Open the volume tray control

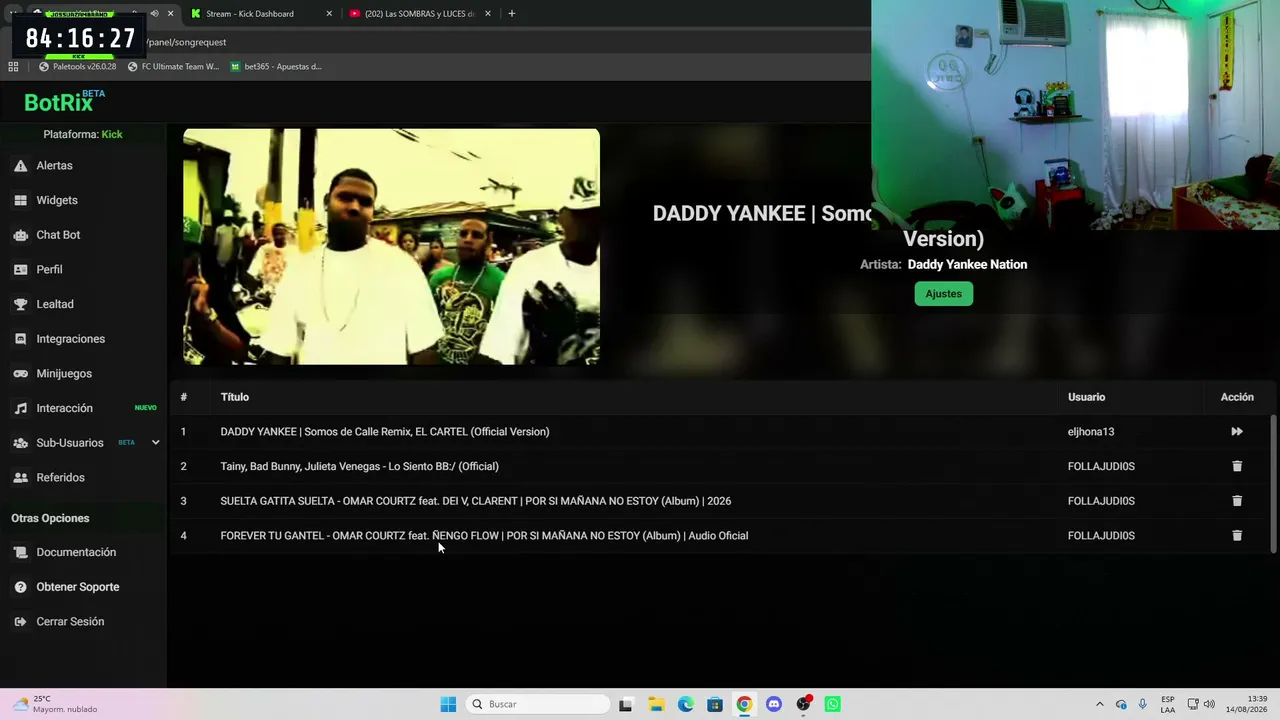click(x=1209, y=704)
